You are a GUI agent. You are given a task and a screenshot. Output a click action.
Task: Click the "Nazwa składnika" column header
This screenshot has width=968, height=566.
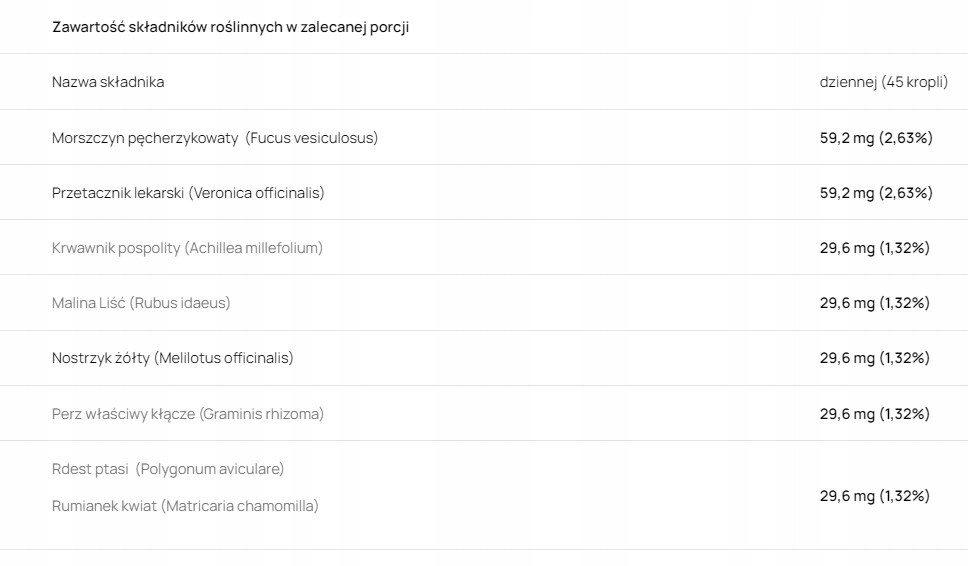(x=108, y=82)
